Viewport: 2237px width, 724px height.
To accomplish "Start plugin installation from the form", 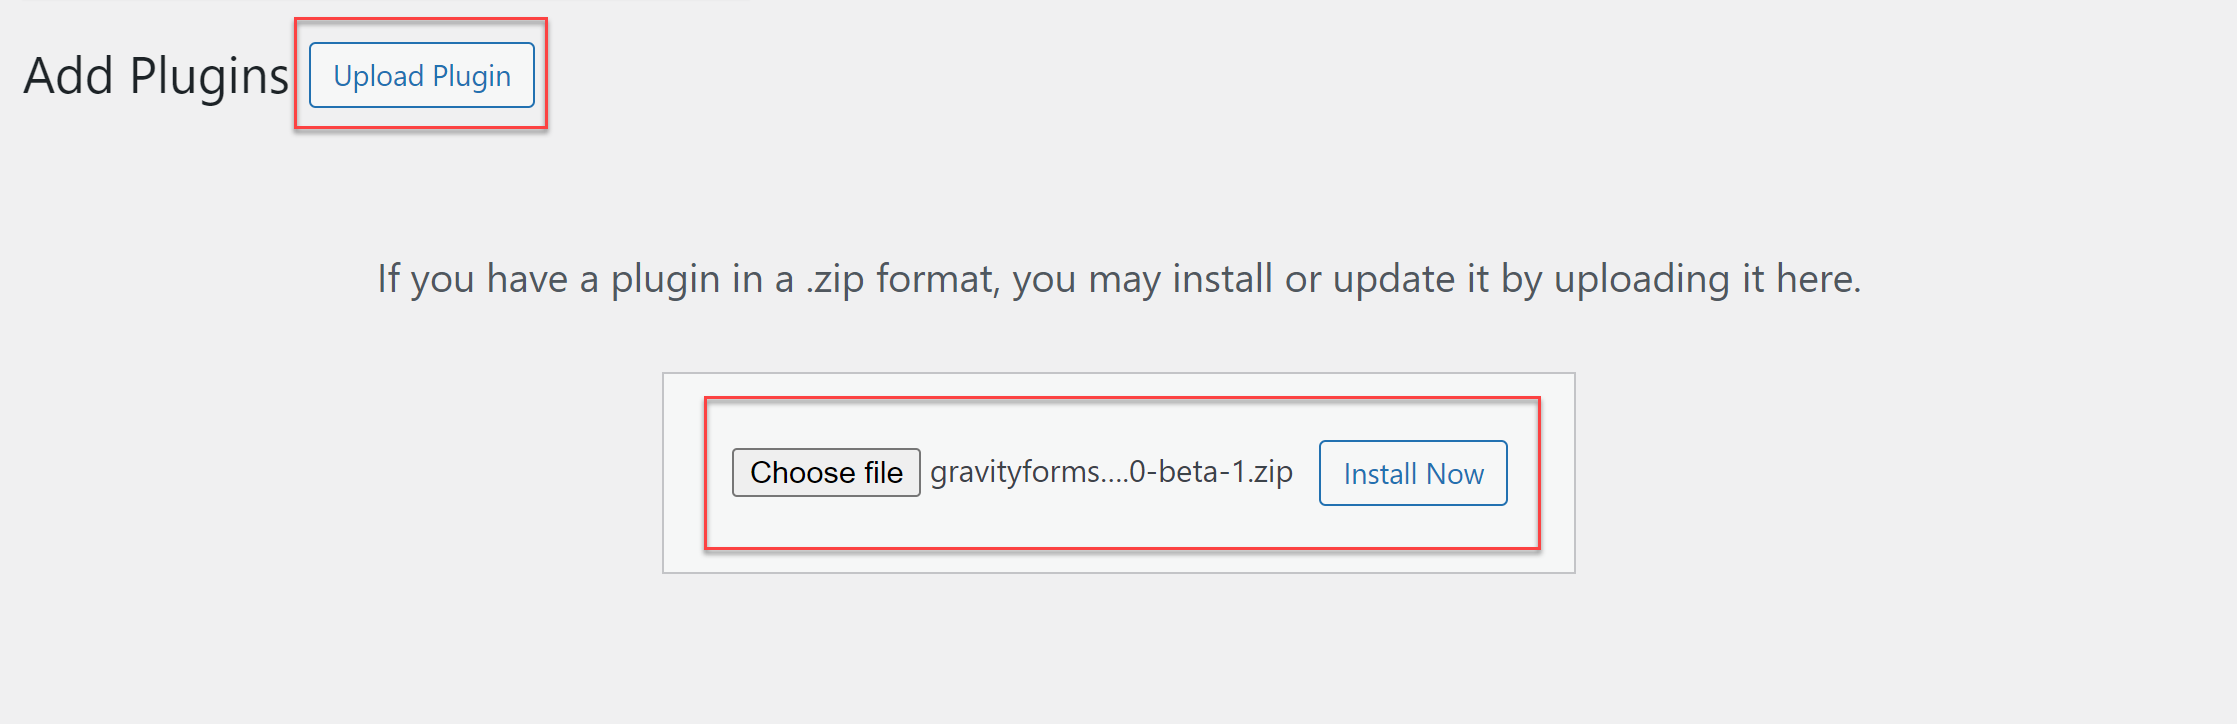I will tap(1412, 473).
